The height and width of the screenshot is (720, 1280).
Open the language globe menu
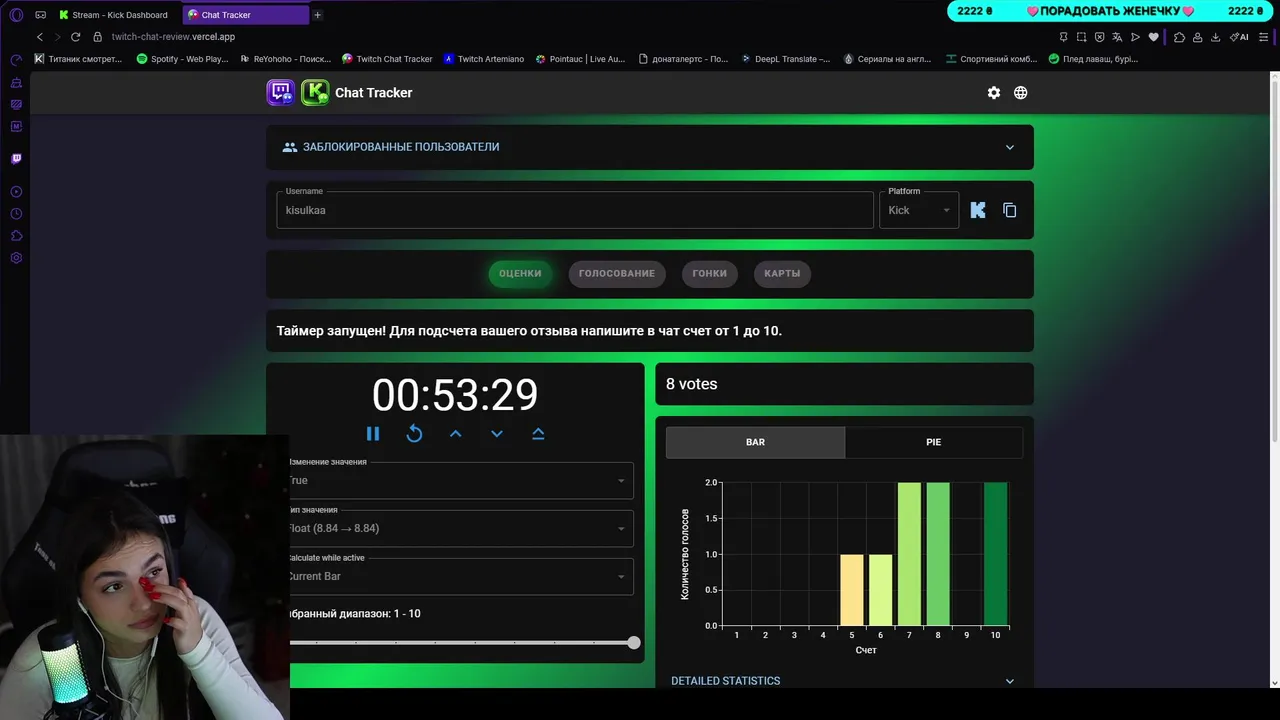pos(1020,92)
